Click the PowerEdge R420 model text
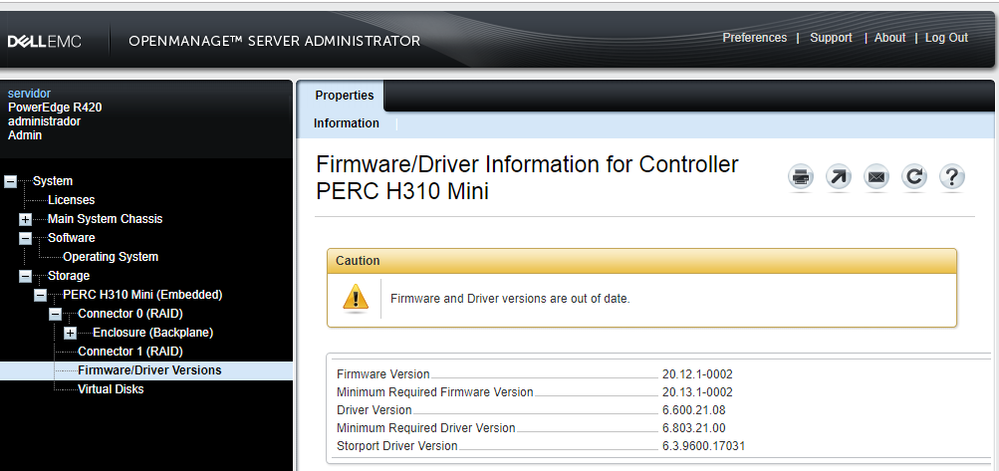Image resolution: width=999 pixels, height=471 pixels. (55, 107)
